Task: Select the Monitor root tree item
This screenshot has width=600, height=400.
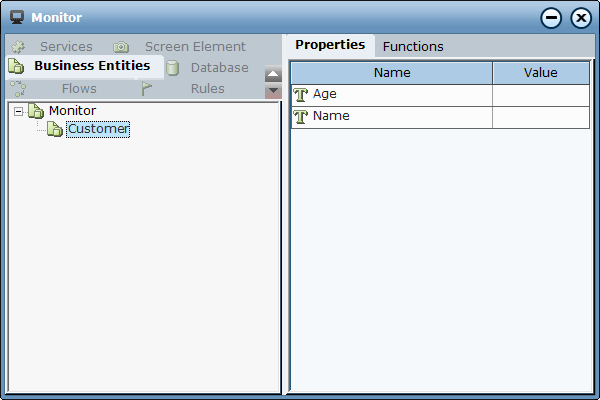Action: [x=72, y=110]
